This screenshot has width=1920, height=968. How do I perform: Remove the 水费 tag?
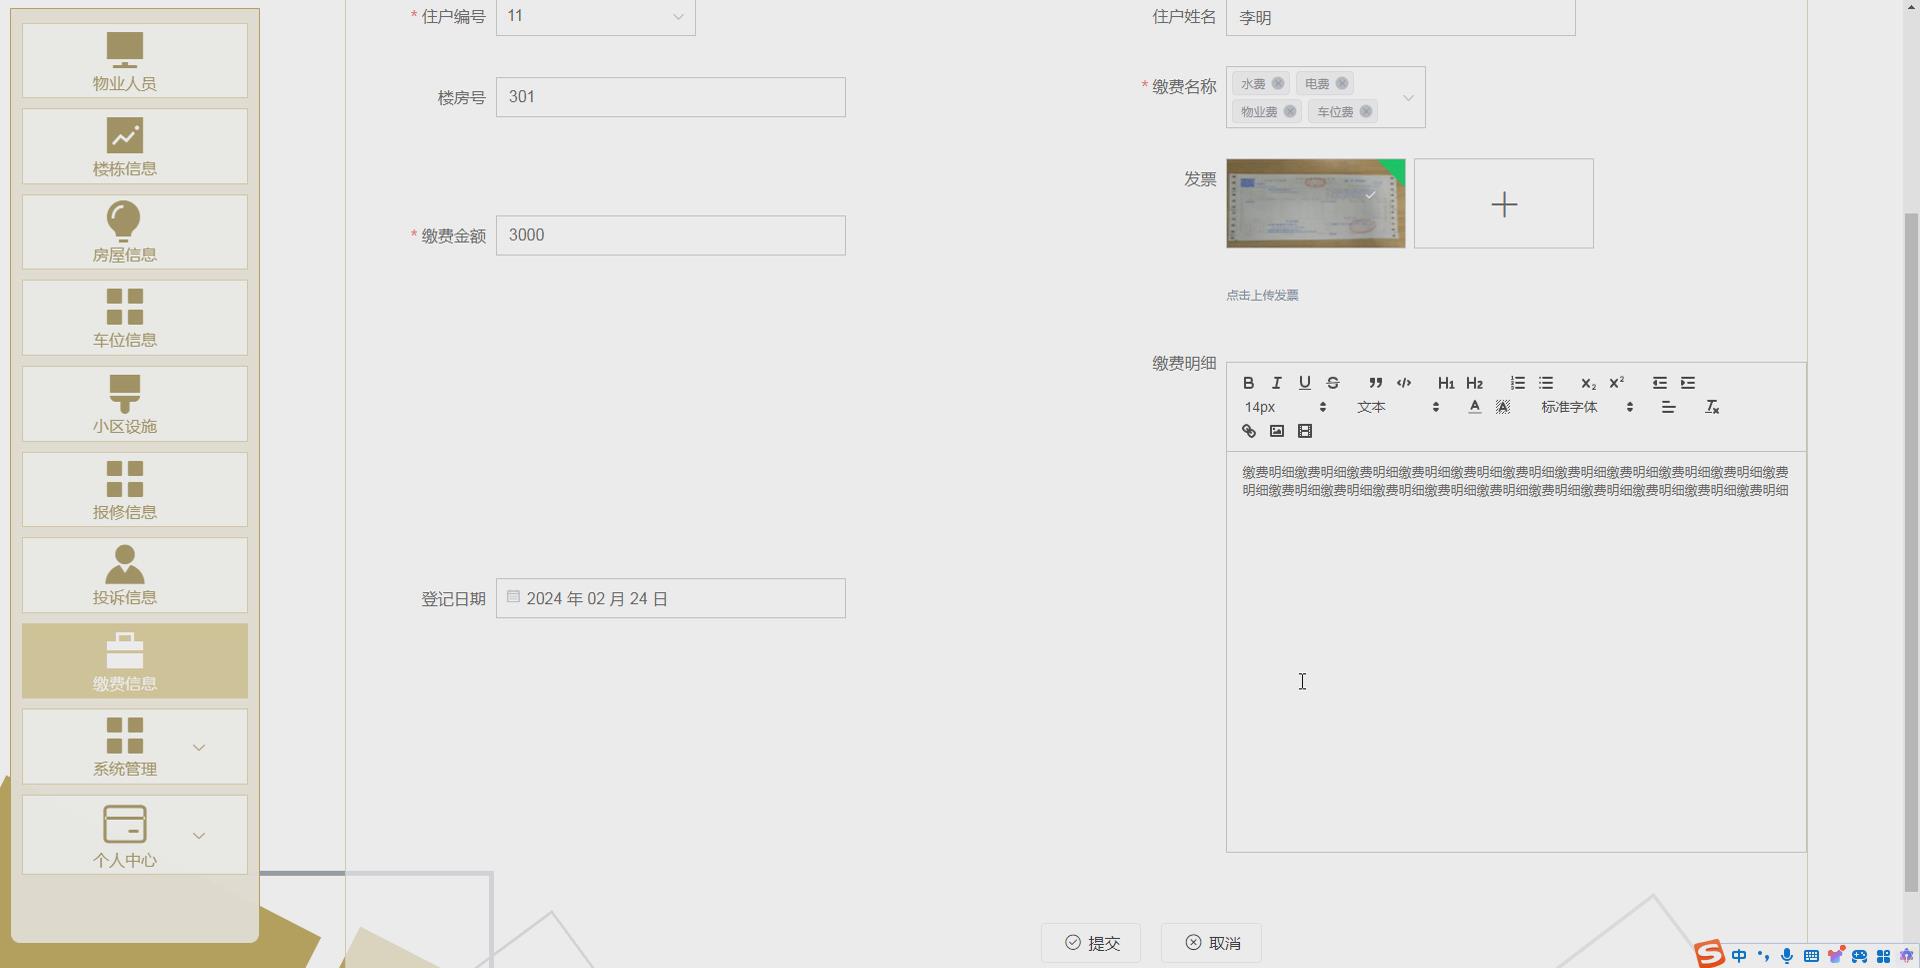coord(1277,84)
